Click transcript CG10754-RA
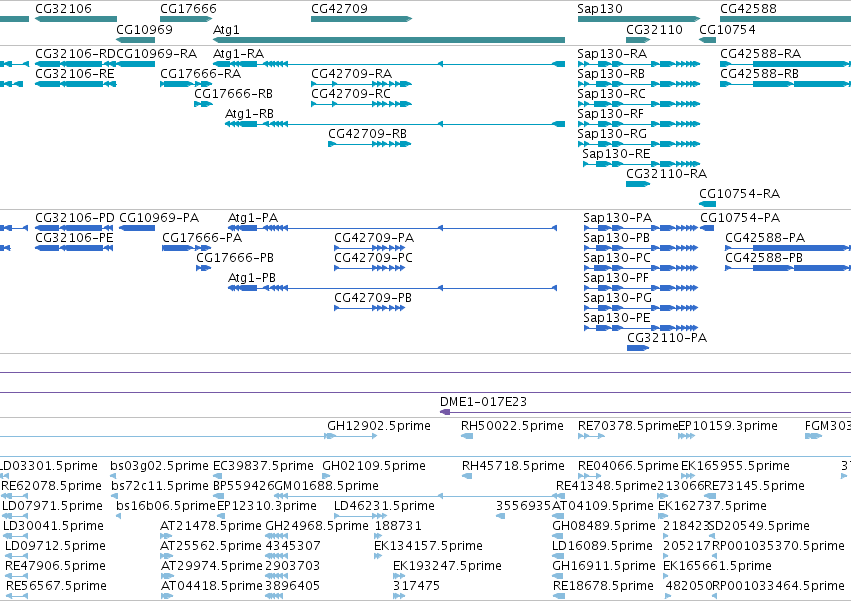851x601 pixels. pyautogui.click(x=708, y=204)
